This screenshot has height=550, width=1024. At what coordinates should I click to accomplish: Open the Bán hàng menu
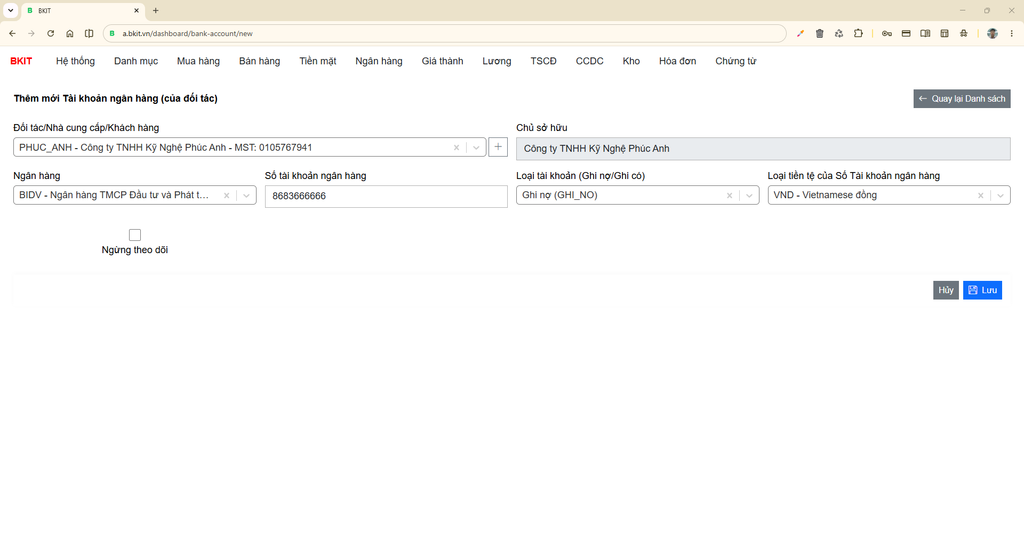tap(259, 61)
